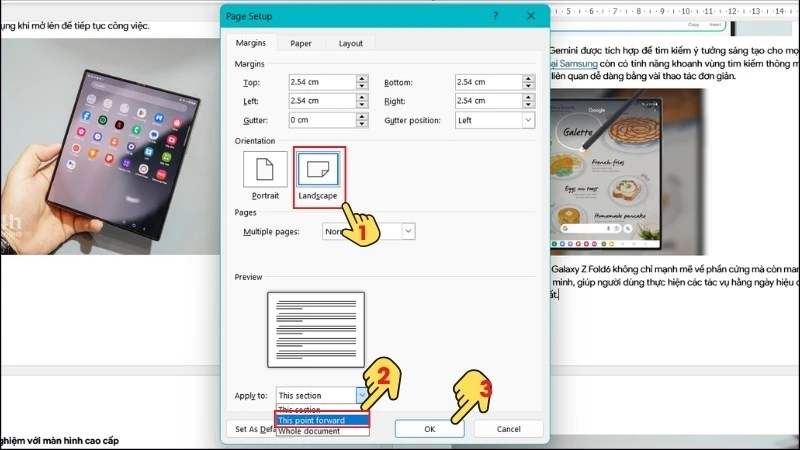Click the Gutter value field

322,120
